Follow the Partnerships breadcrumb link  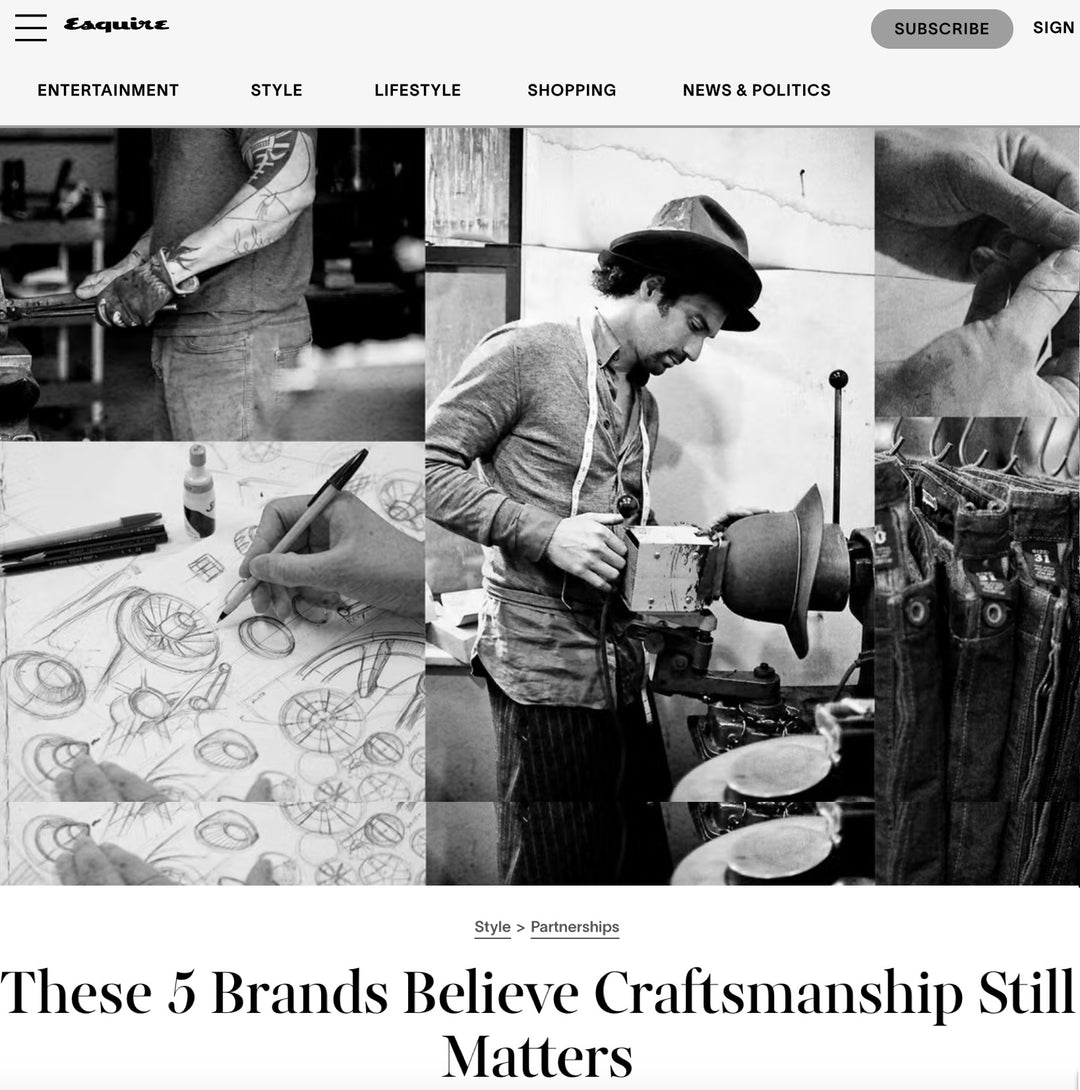(575, 927)
